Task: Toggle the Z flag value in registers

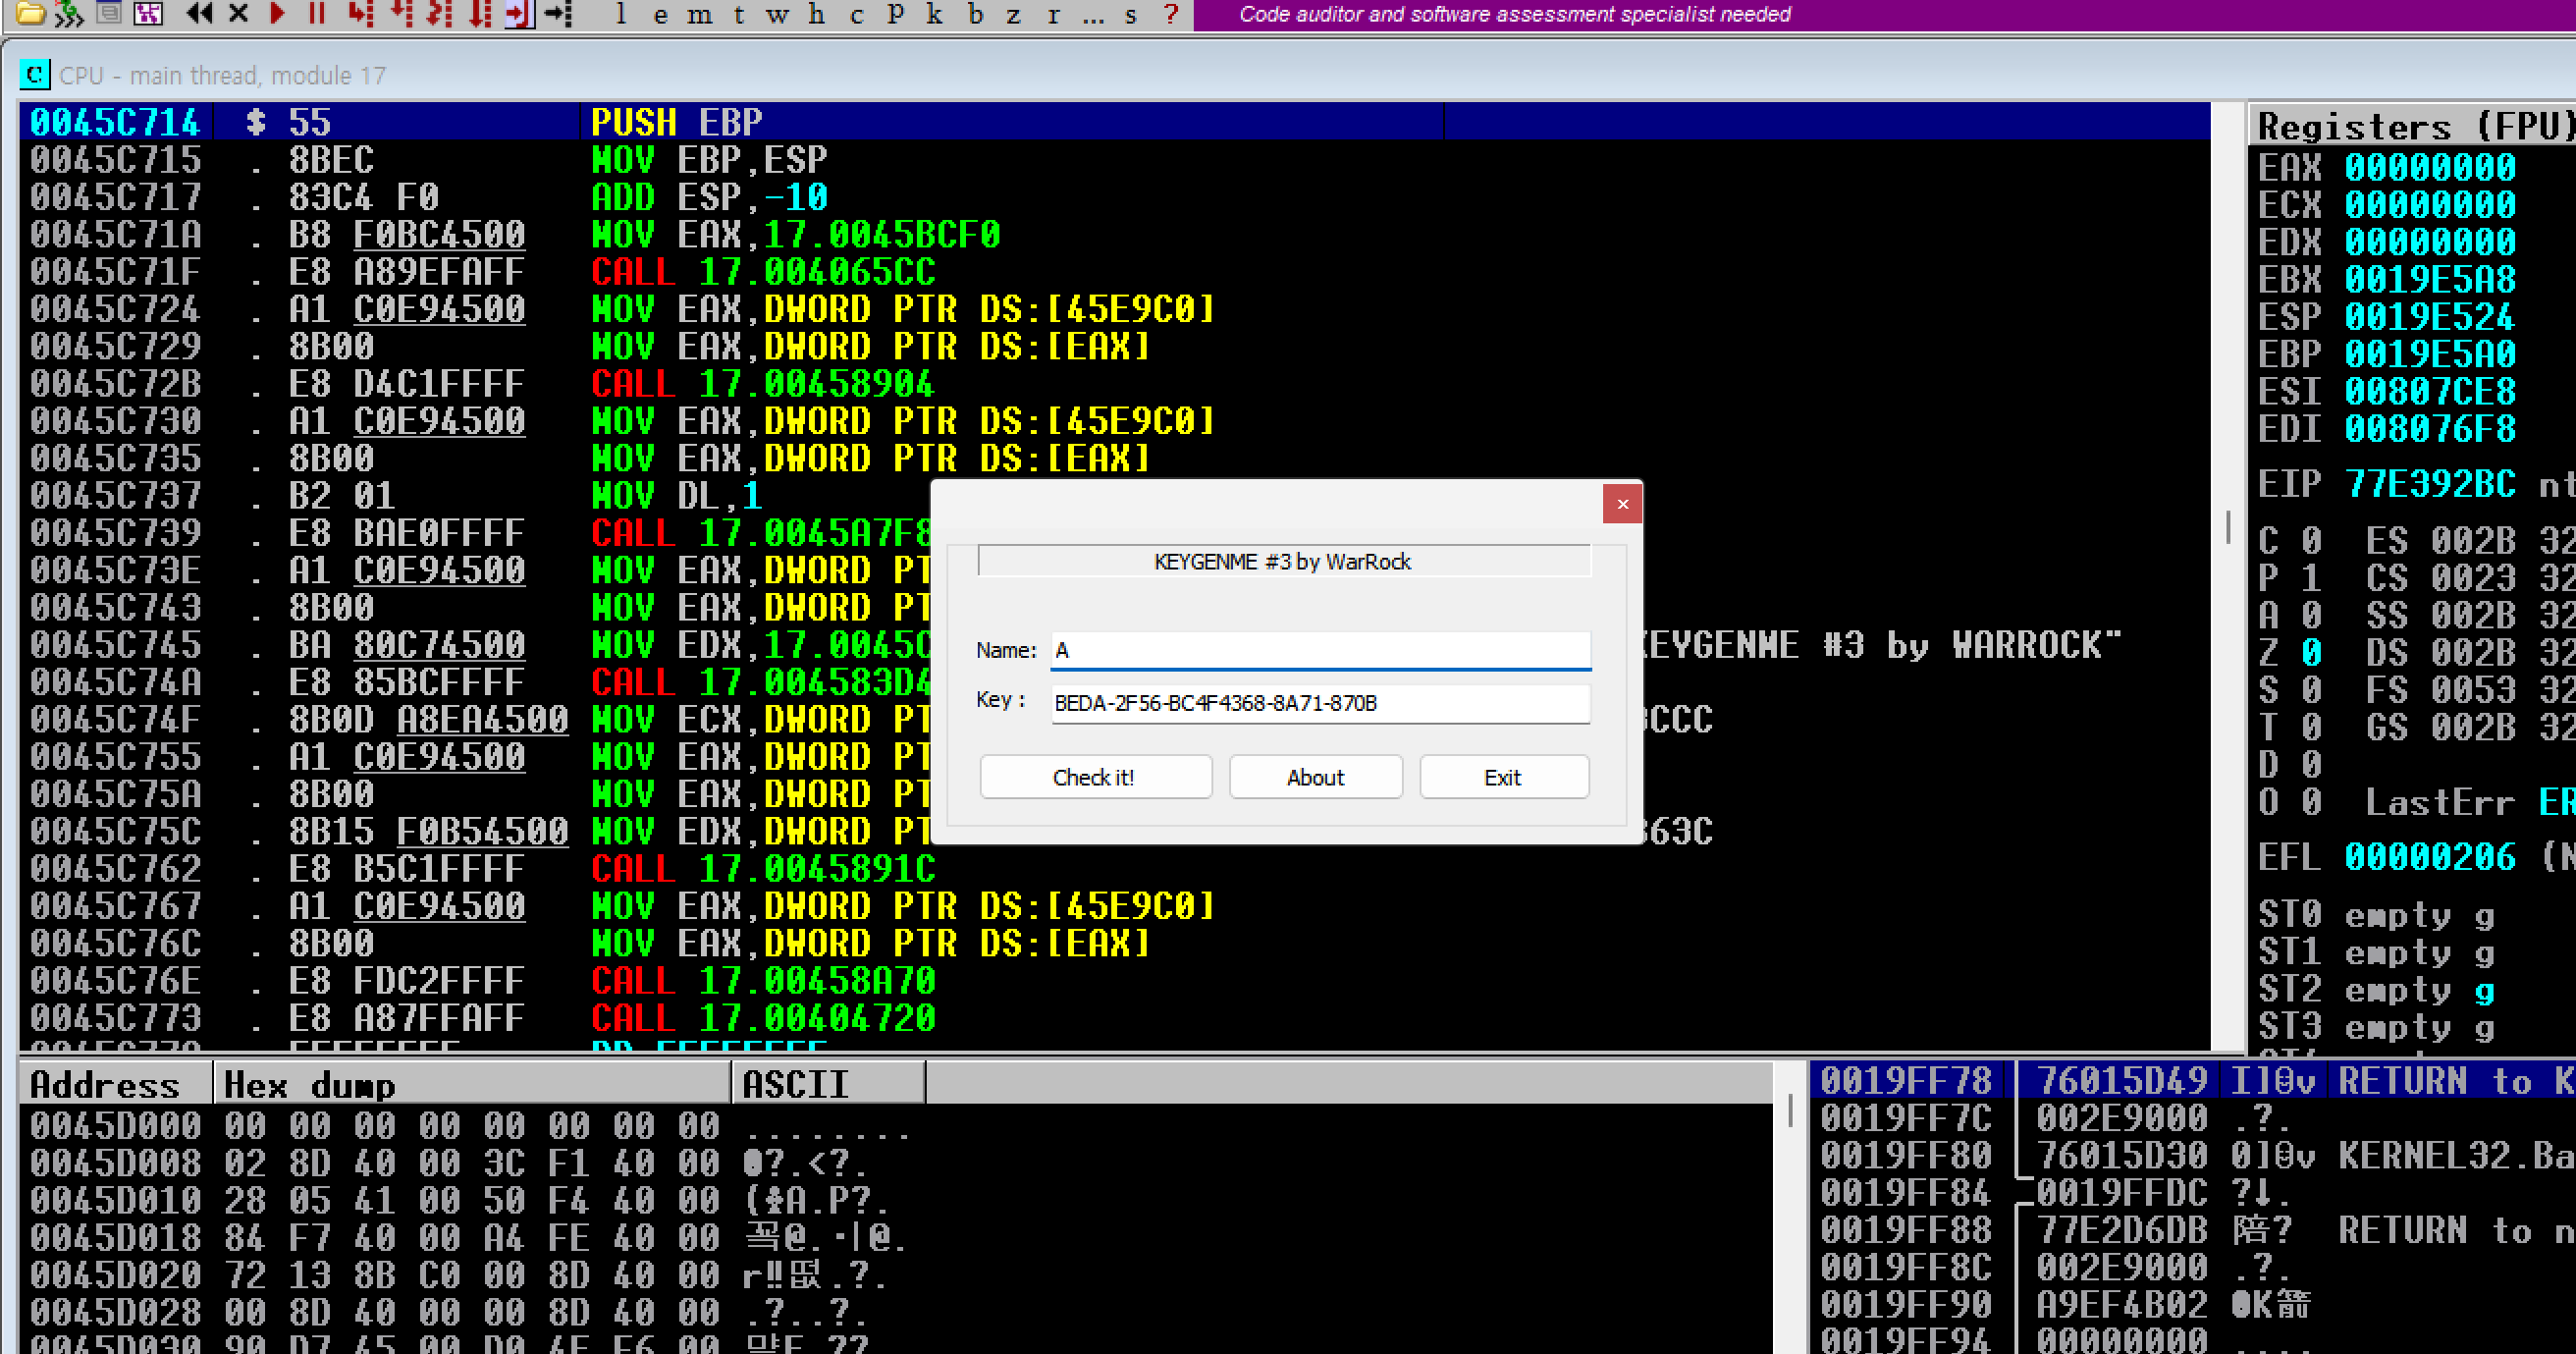Action: (2311, 653)
